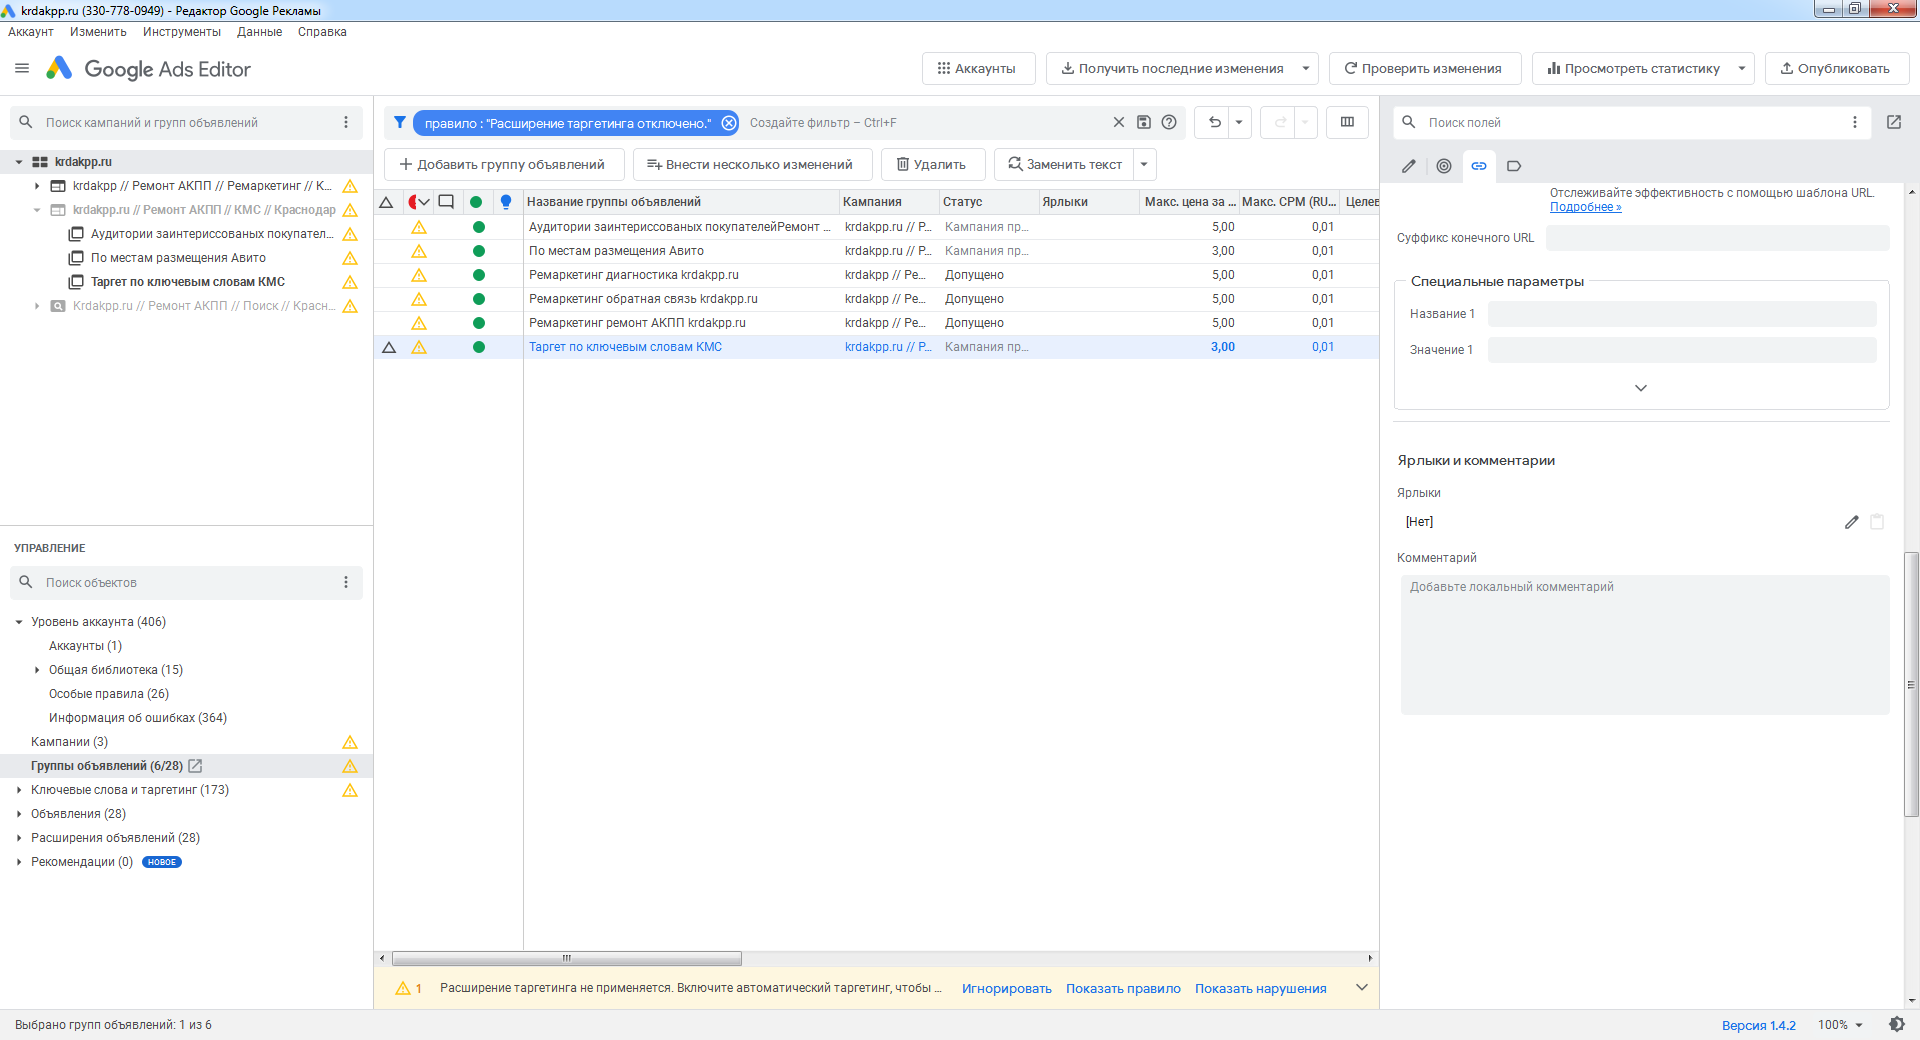Open object search options menu
Viewport: 1920px width, 1040px height.
[346, 582]
